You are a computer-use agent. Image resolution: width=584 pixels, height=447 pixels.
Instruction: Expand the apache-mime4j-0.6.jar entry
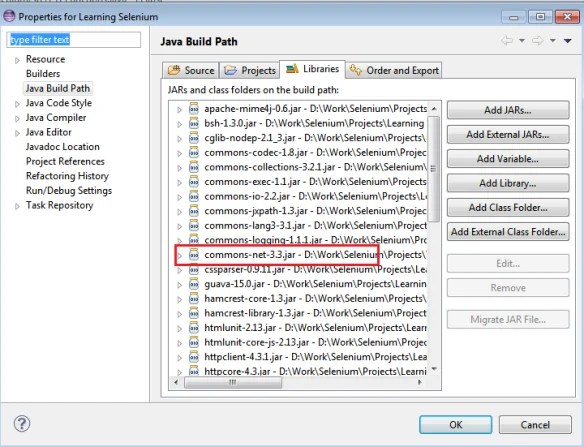179,110
